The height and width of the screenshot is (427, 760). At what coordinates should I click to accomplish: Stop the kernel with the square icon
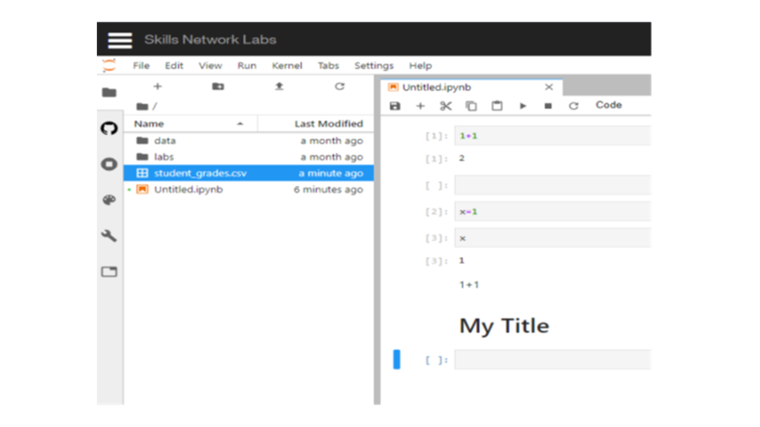(x=548, y=106)
